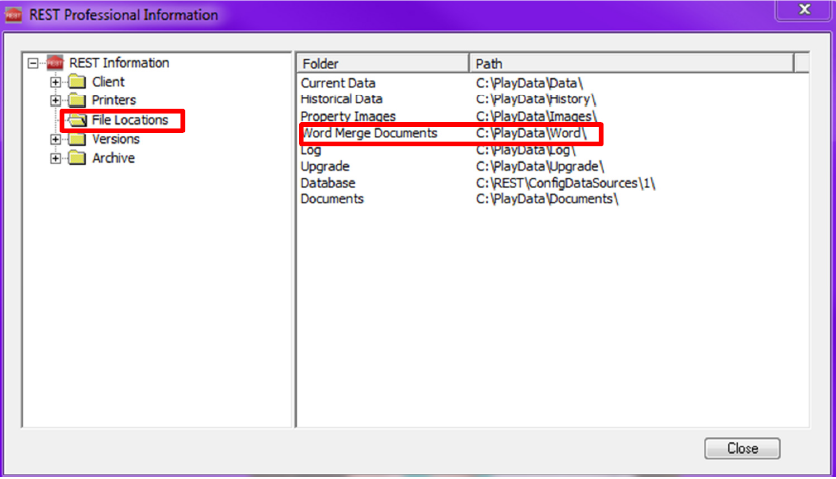Image resolution: width=836 pixels, height=479 pixels.
Task: Select the REST Information tree label
Action: (x=119, y=63)
